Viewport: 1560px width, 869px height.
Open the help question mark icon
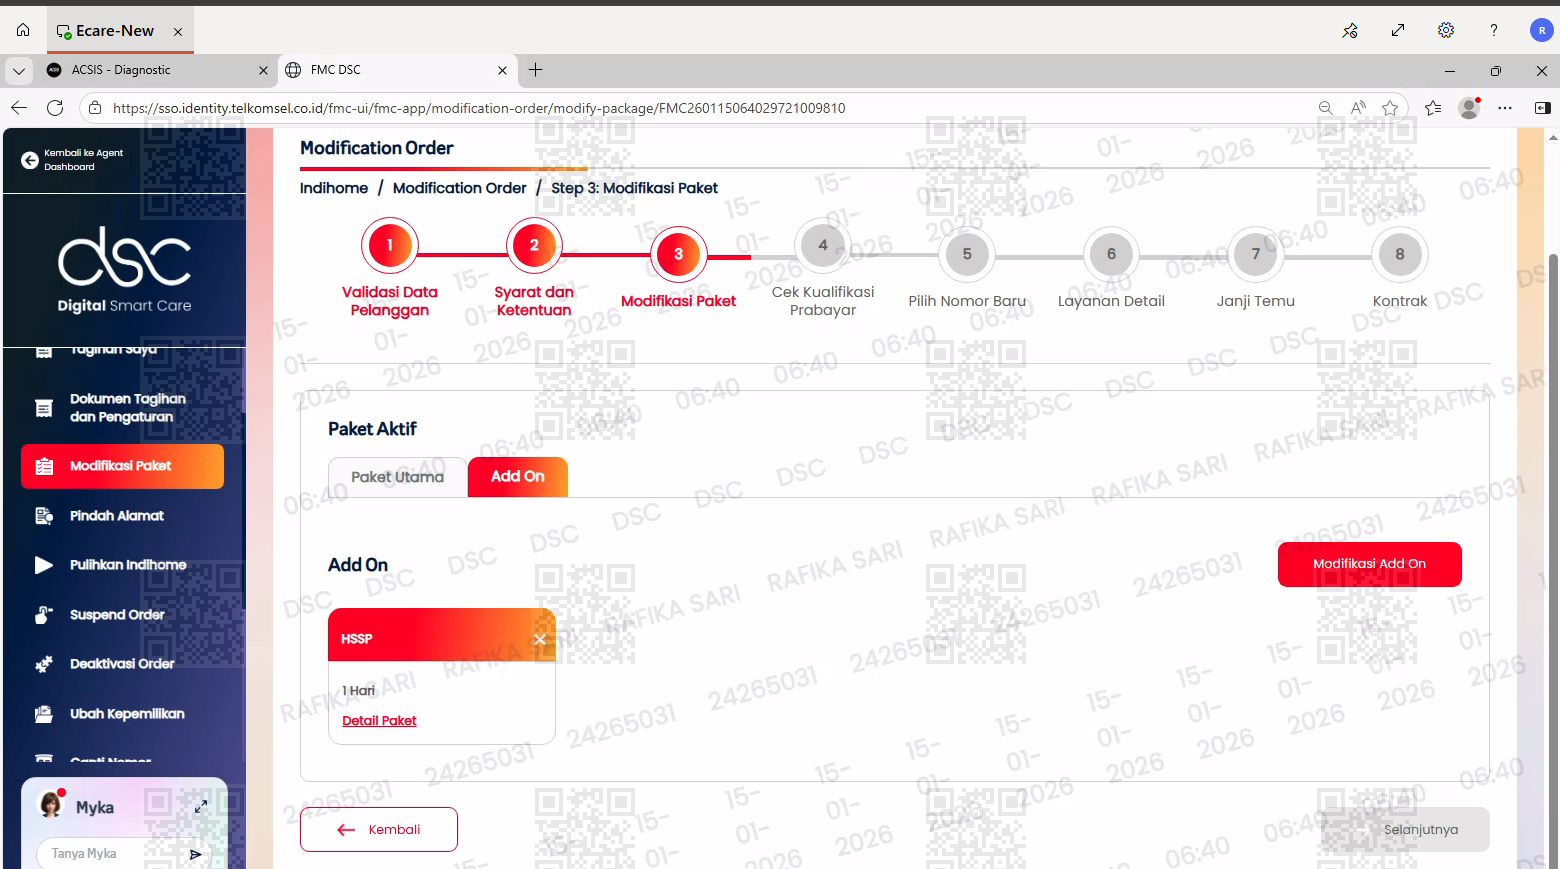[x=1494, y=30]
